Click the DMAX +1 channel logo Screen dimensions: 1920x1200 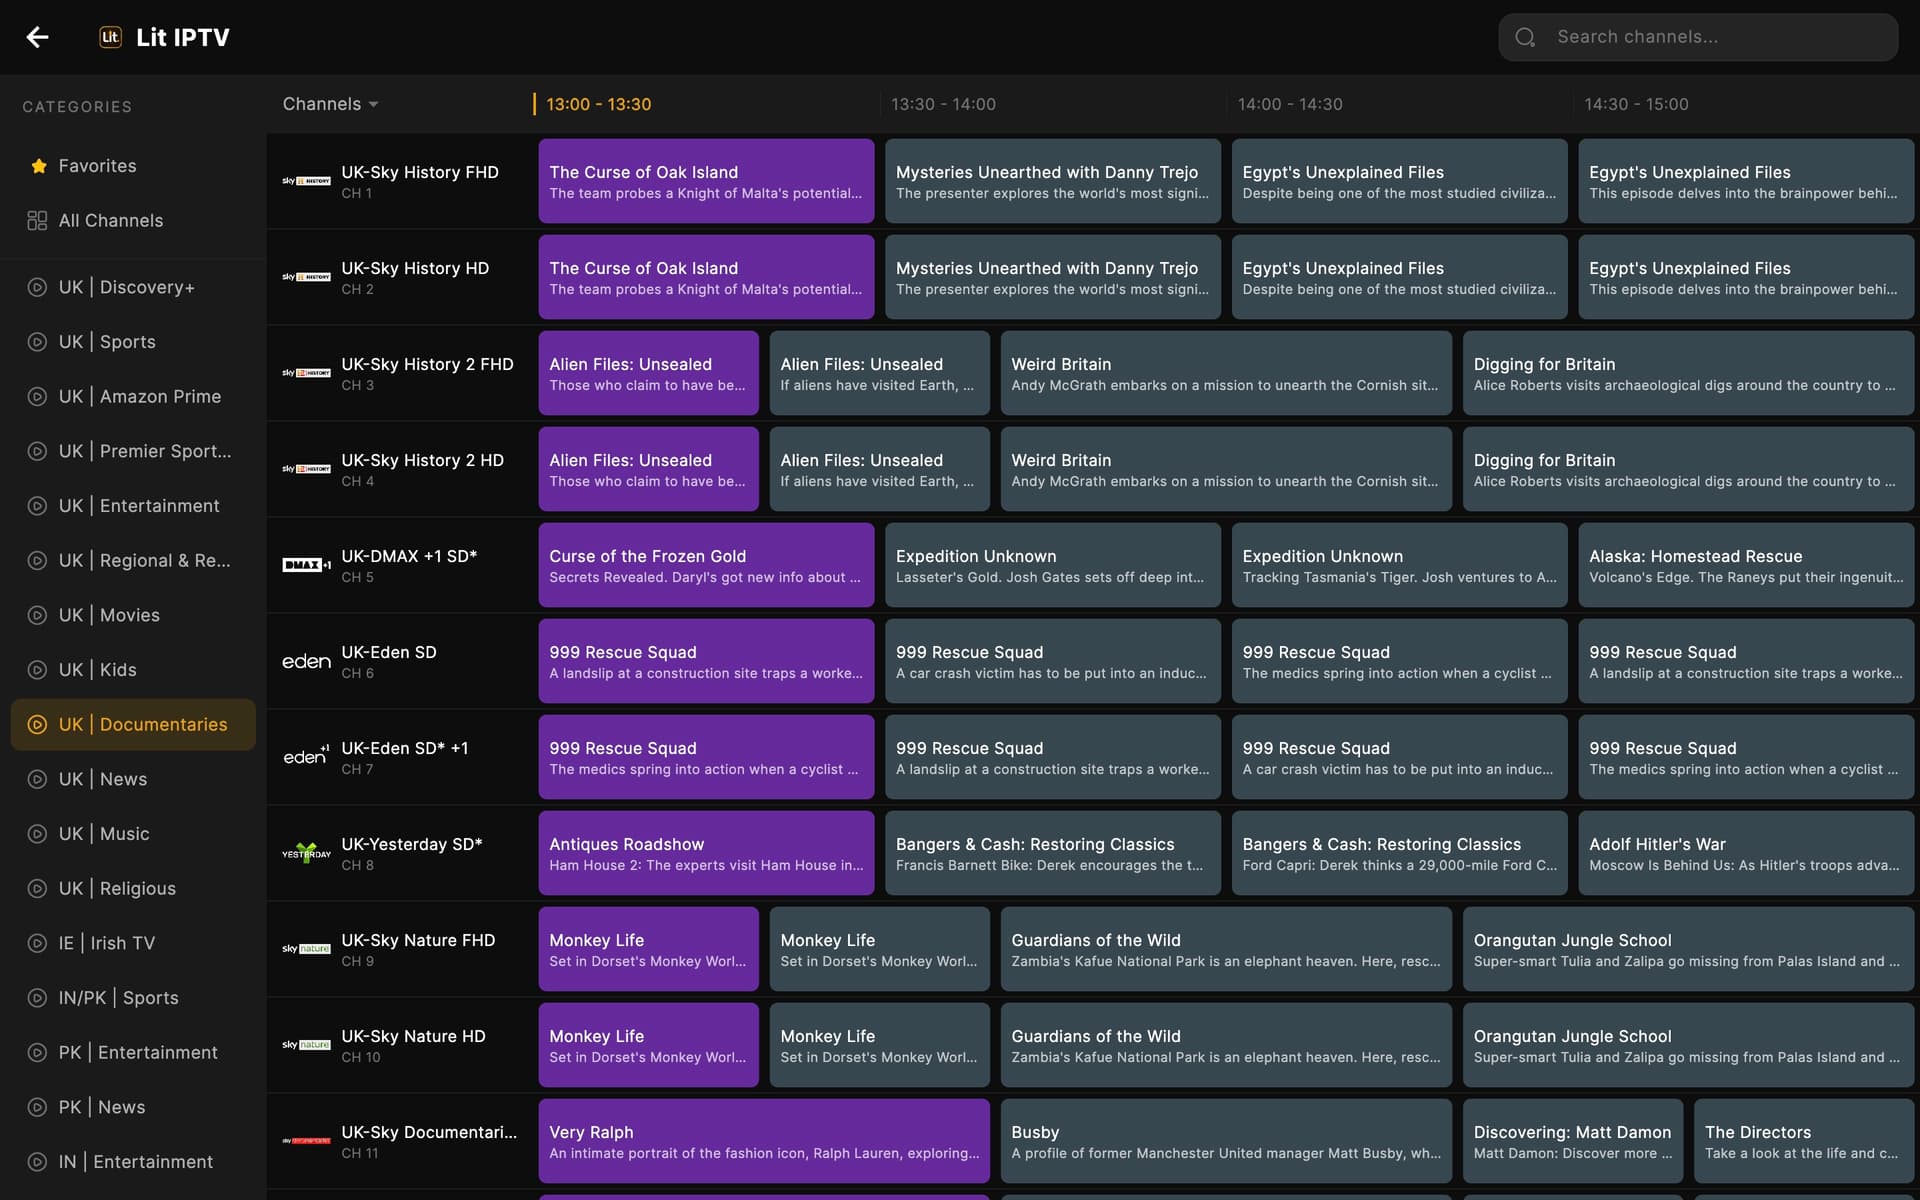(x=306, y=564)
